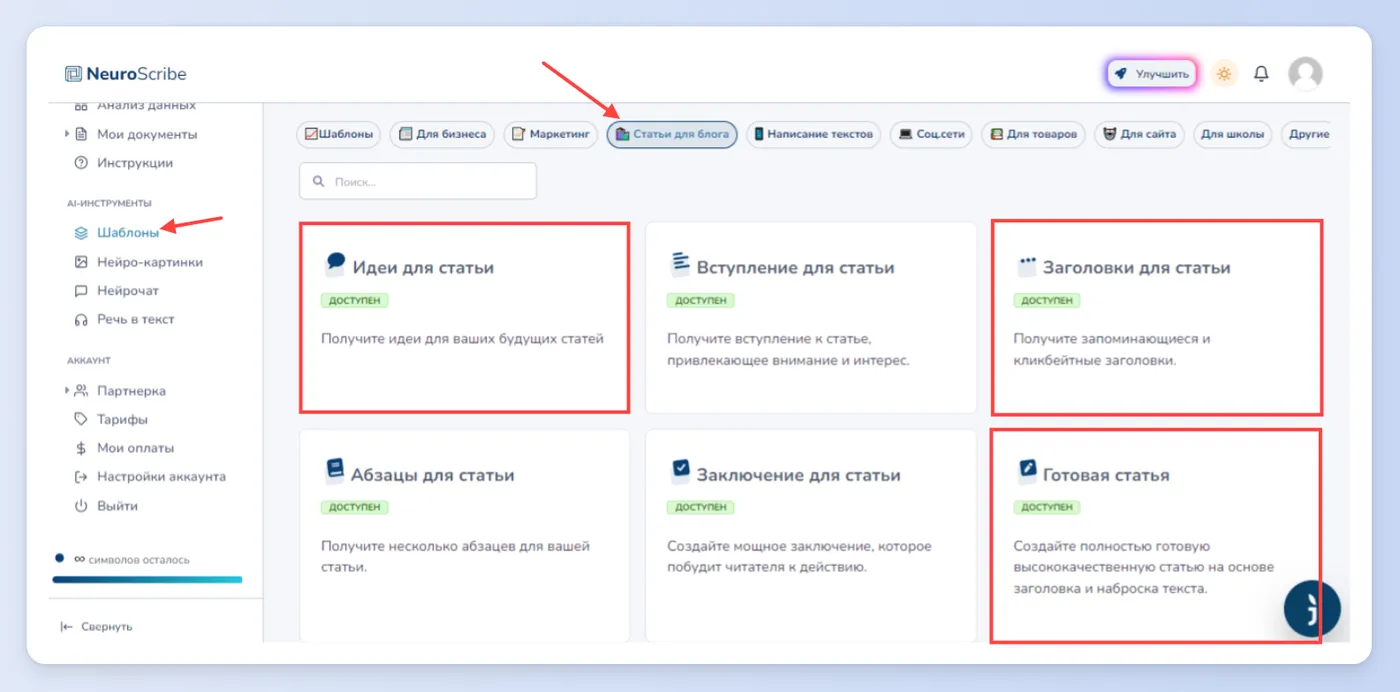Click the power icon next to Выйти
1400x692 pixels.
pos(81,506)
